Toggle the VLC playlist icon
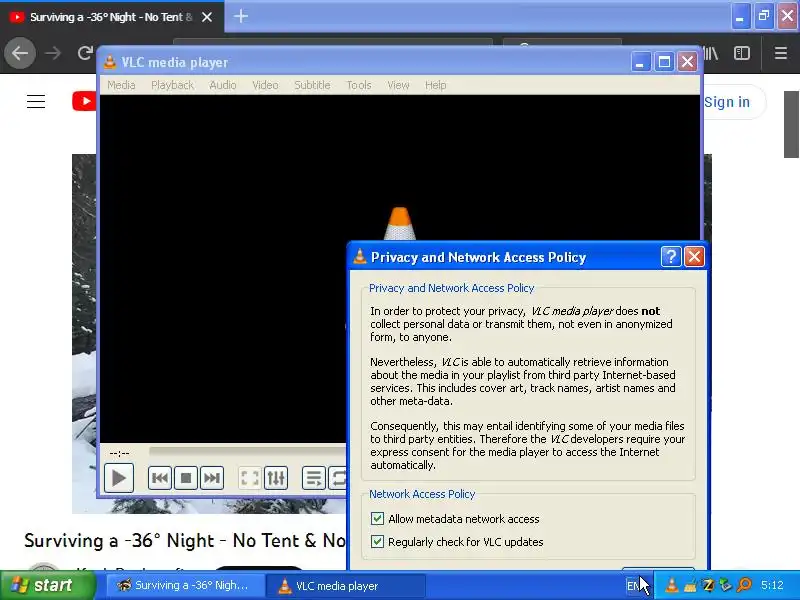Image resolution: width=800 pixels, height=600 pixels. tap(313, 478)
